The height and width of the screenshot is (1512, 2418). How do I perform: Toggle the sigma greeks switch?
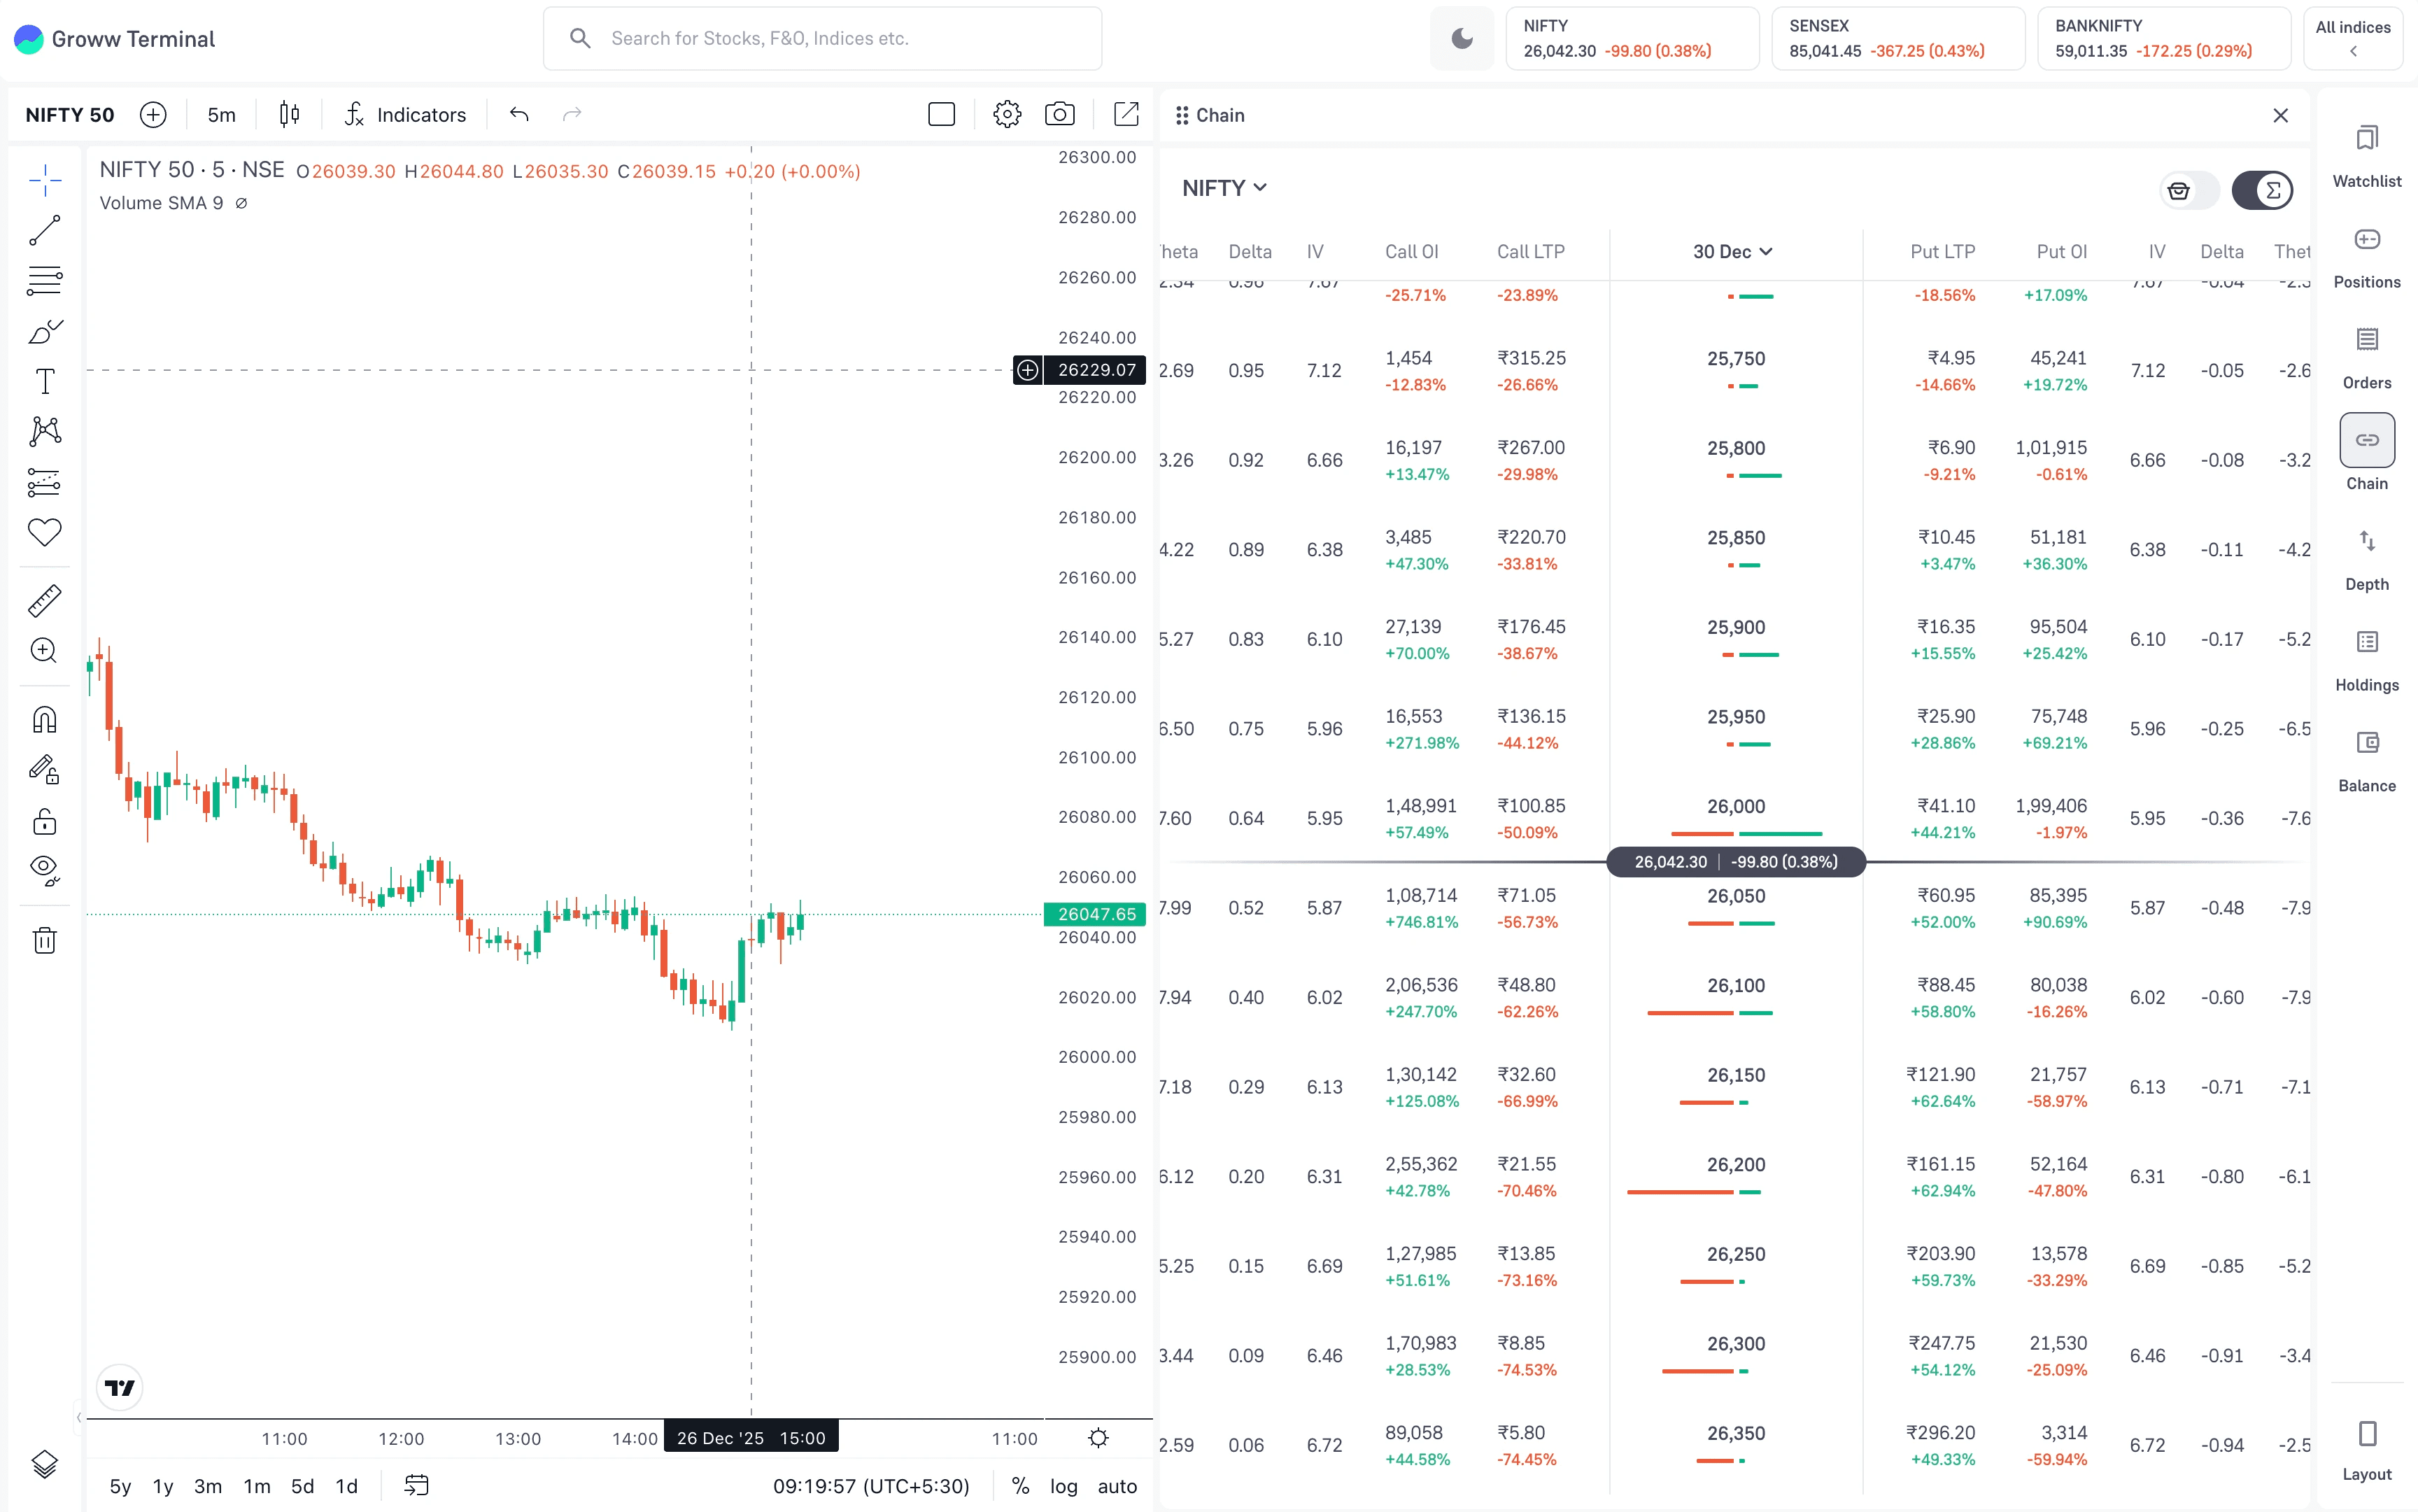pos(2262,190)
